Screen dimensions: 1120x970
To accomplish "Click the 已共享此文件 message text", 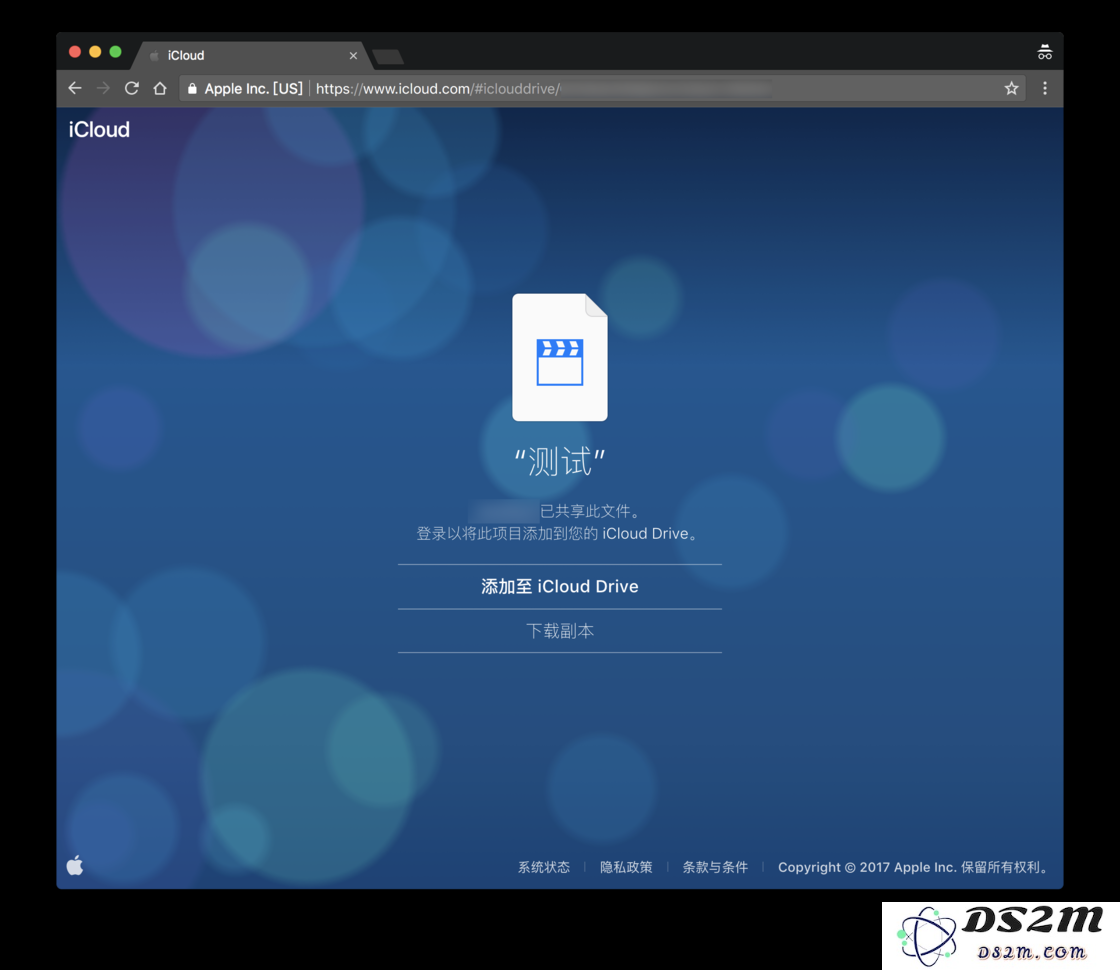I will 590,511.
